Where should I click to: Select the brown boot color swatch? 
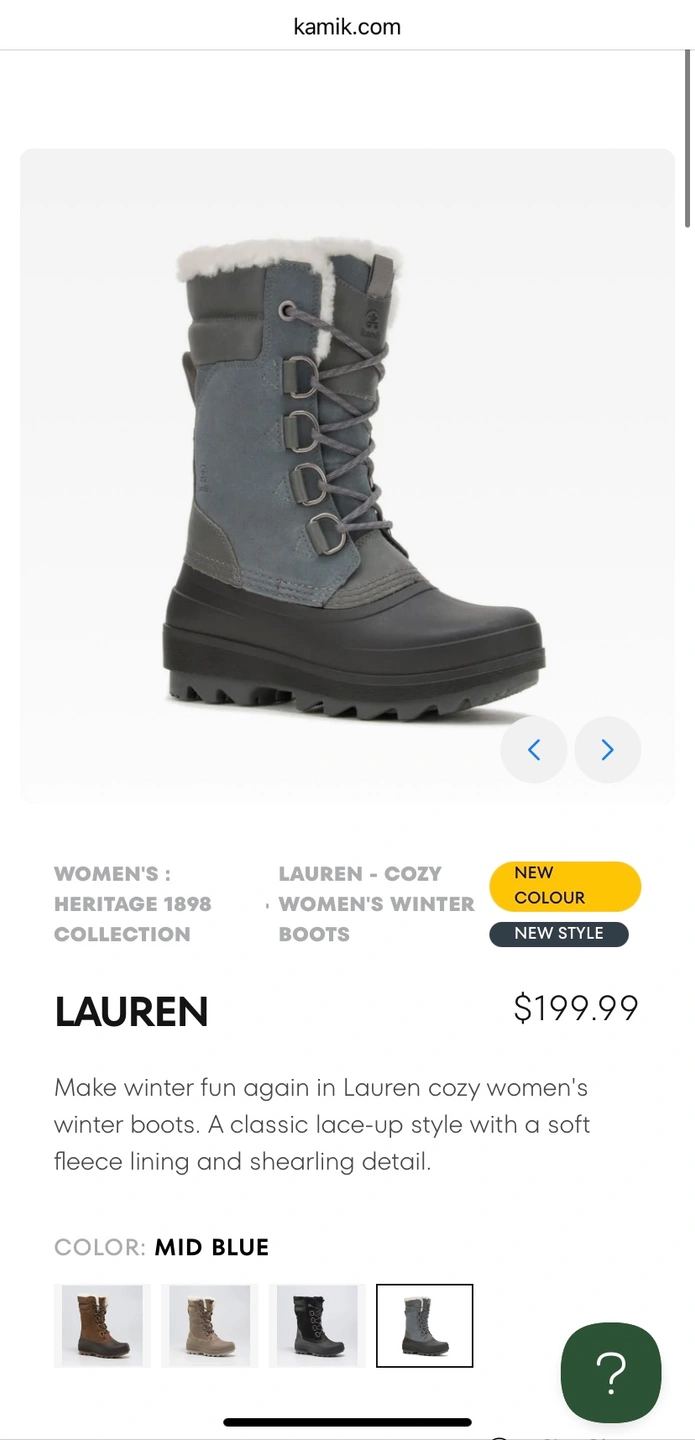103,1326
